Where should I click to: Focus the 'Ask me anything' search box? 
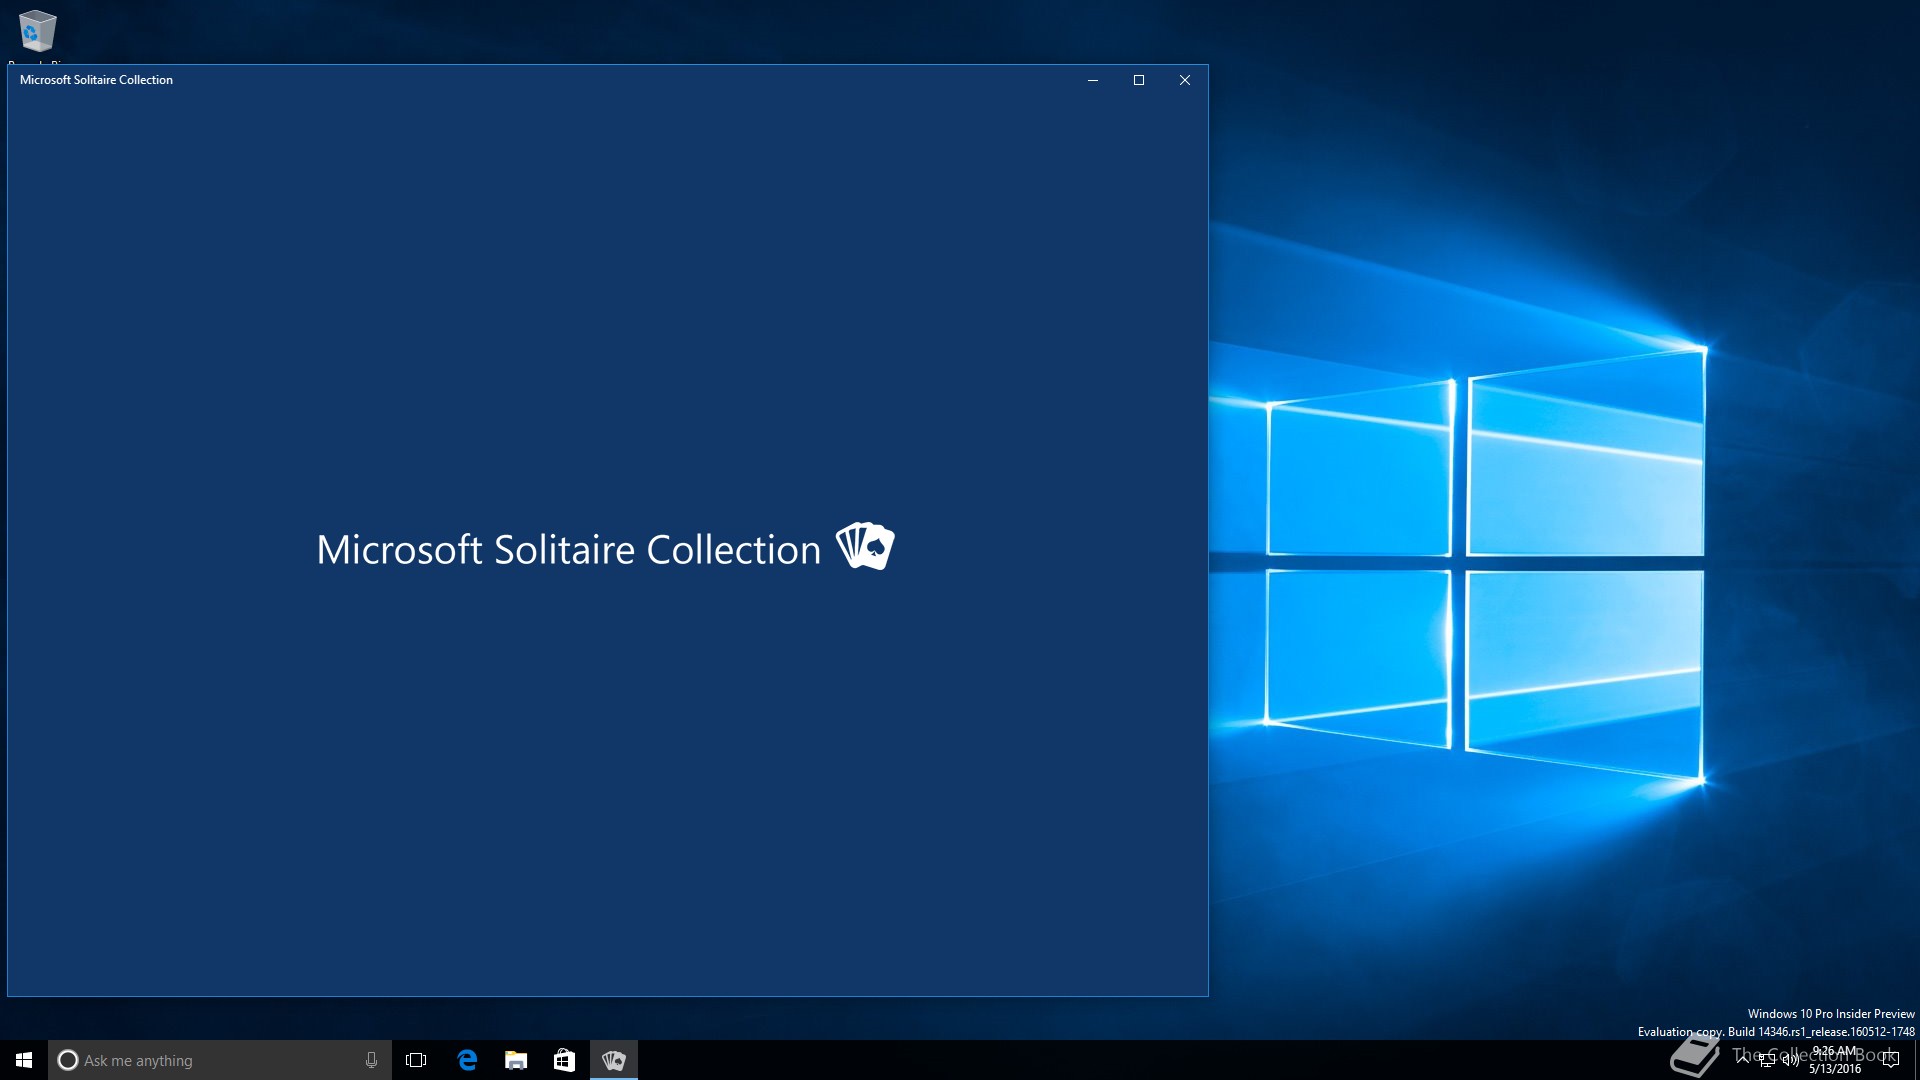[x=220, y=1060]
